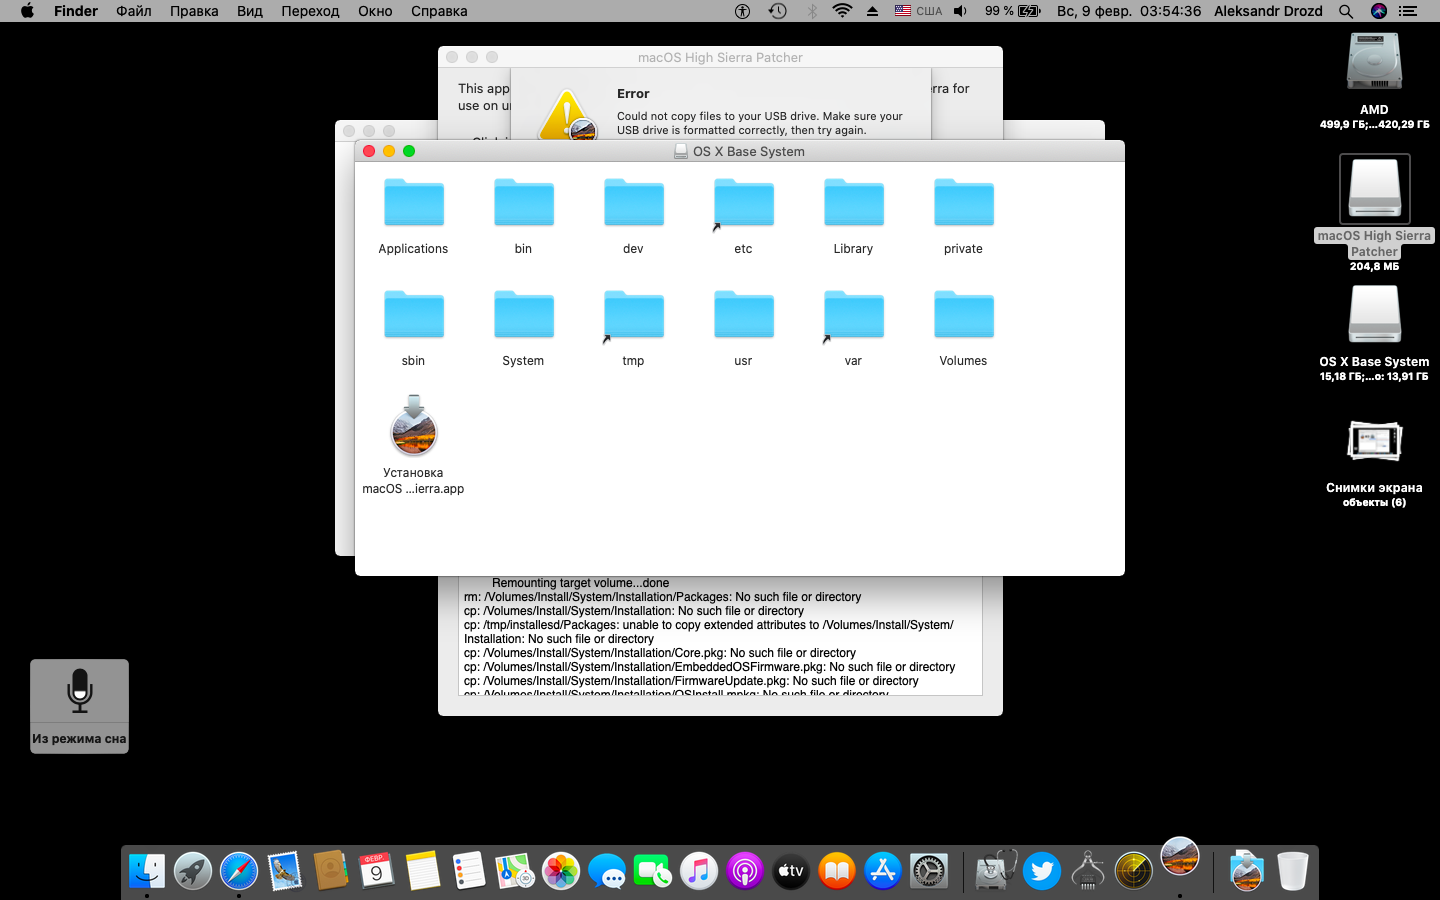Open Siri from the menu bar
1440x900 pixels.
(1379, 11)
